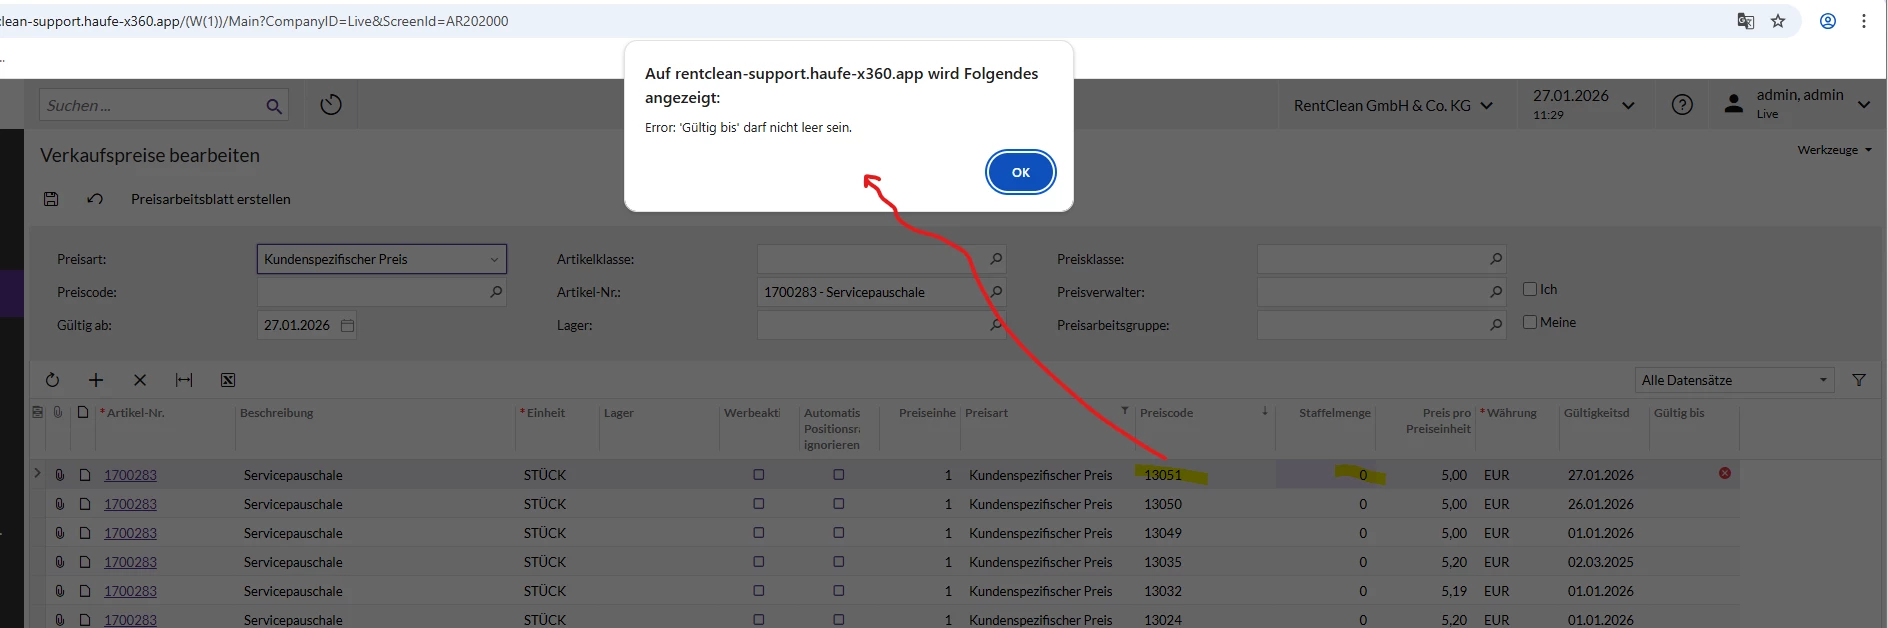Open the Chrome profile icon
This screenshot has height=628, width=1888.
1828,21
